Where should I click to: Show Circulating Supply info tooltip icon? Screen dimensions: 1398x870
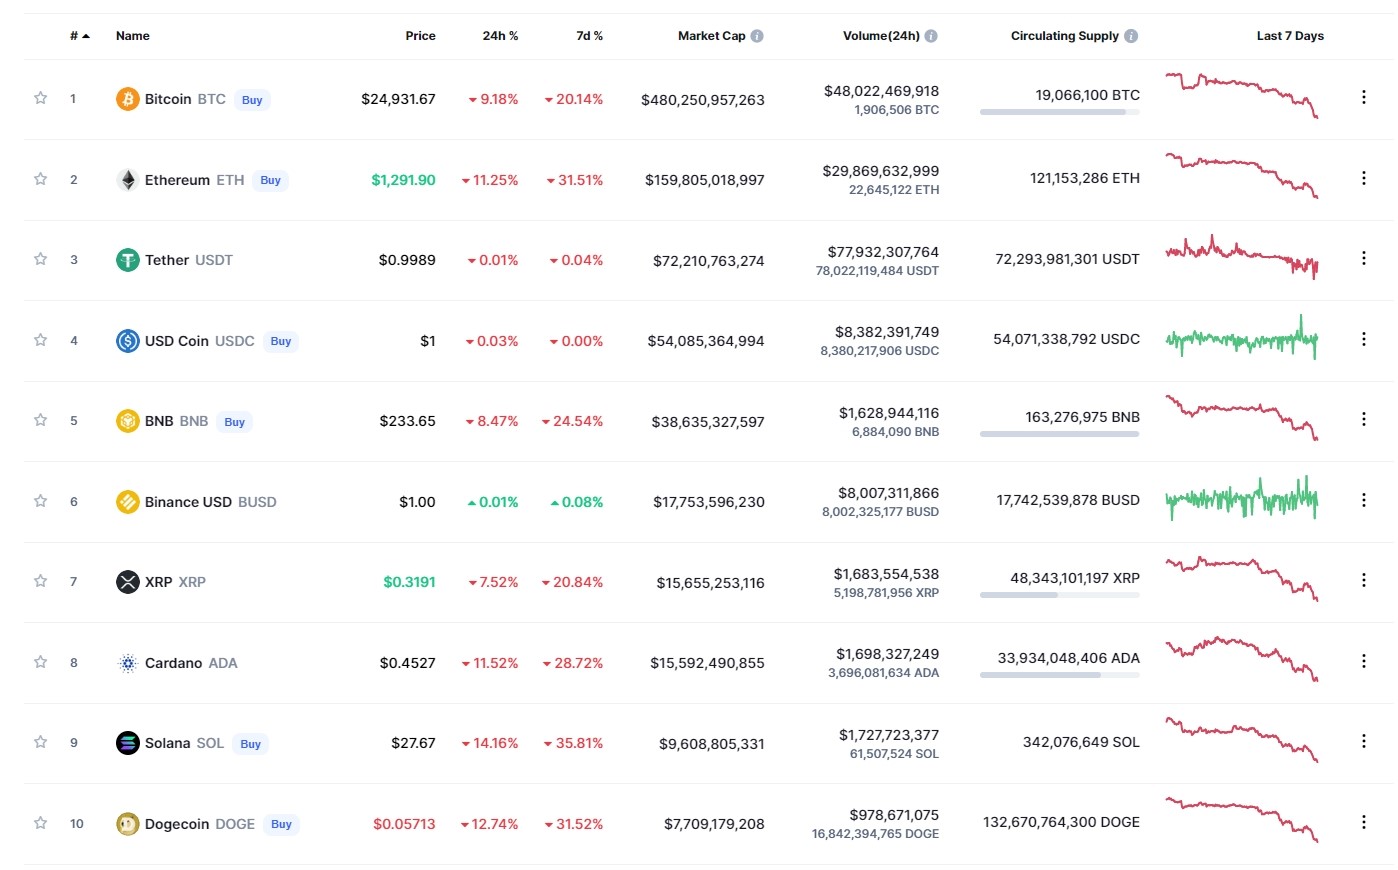click(x=1131, y=36)
